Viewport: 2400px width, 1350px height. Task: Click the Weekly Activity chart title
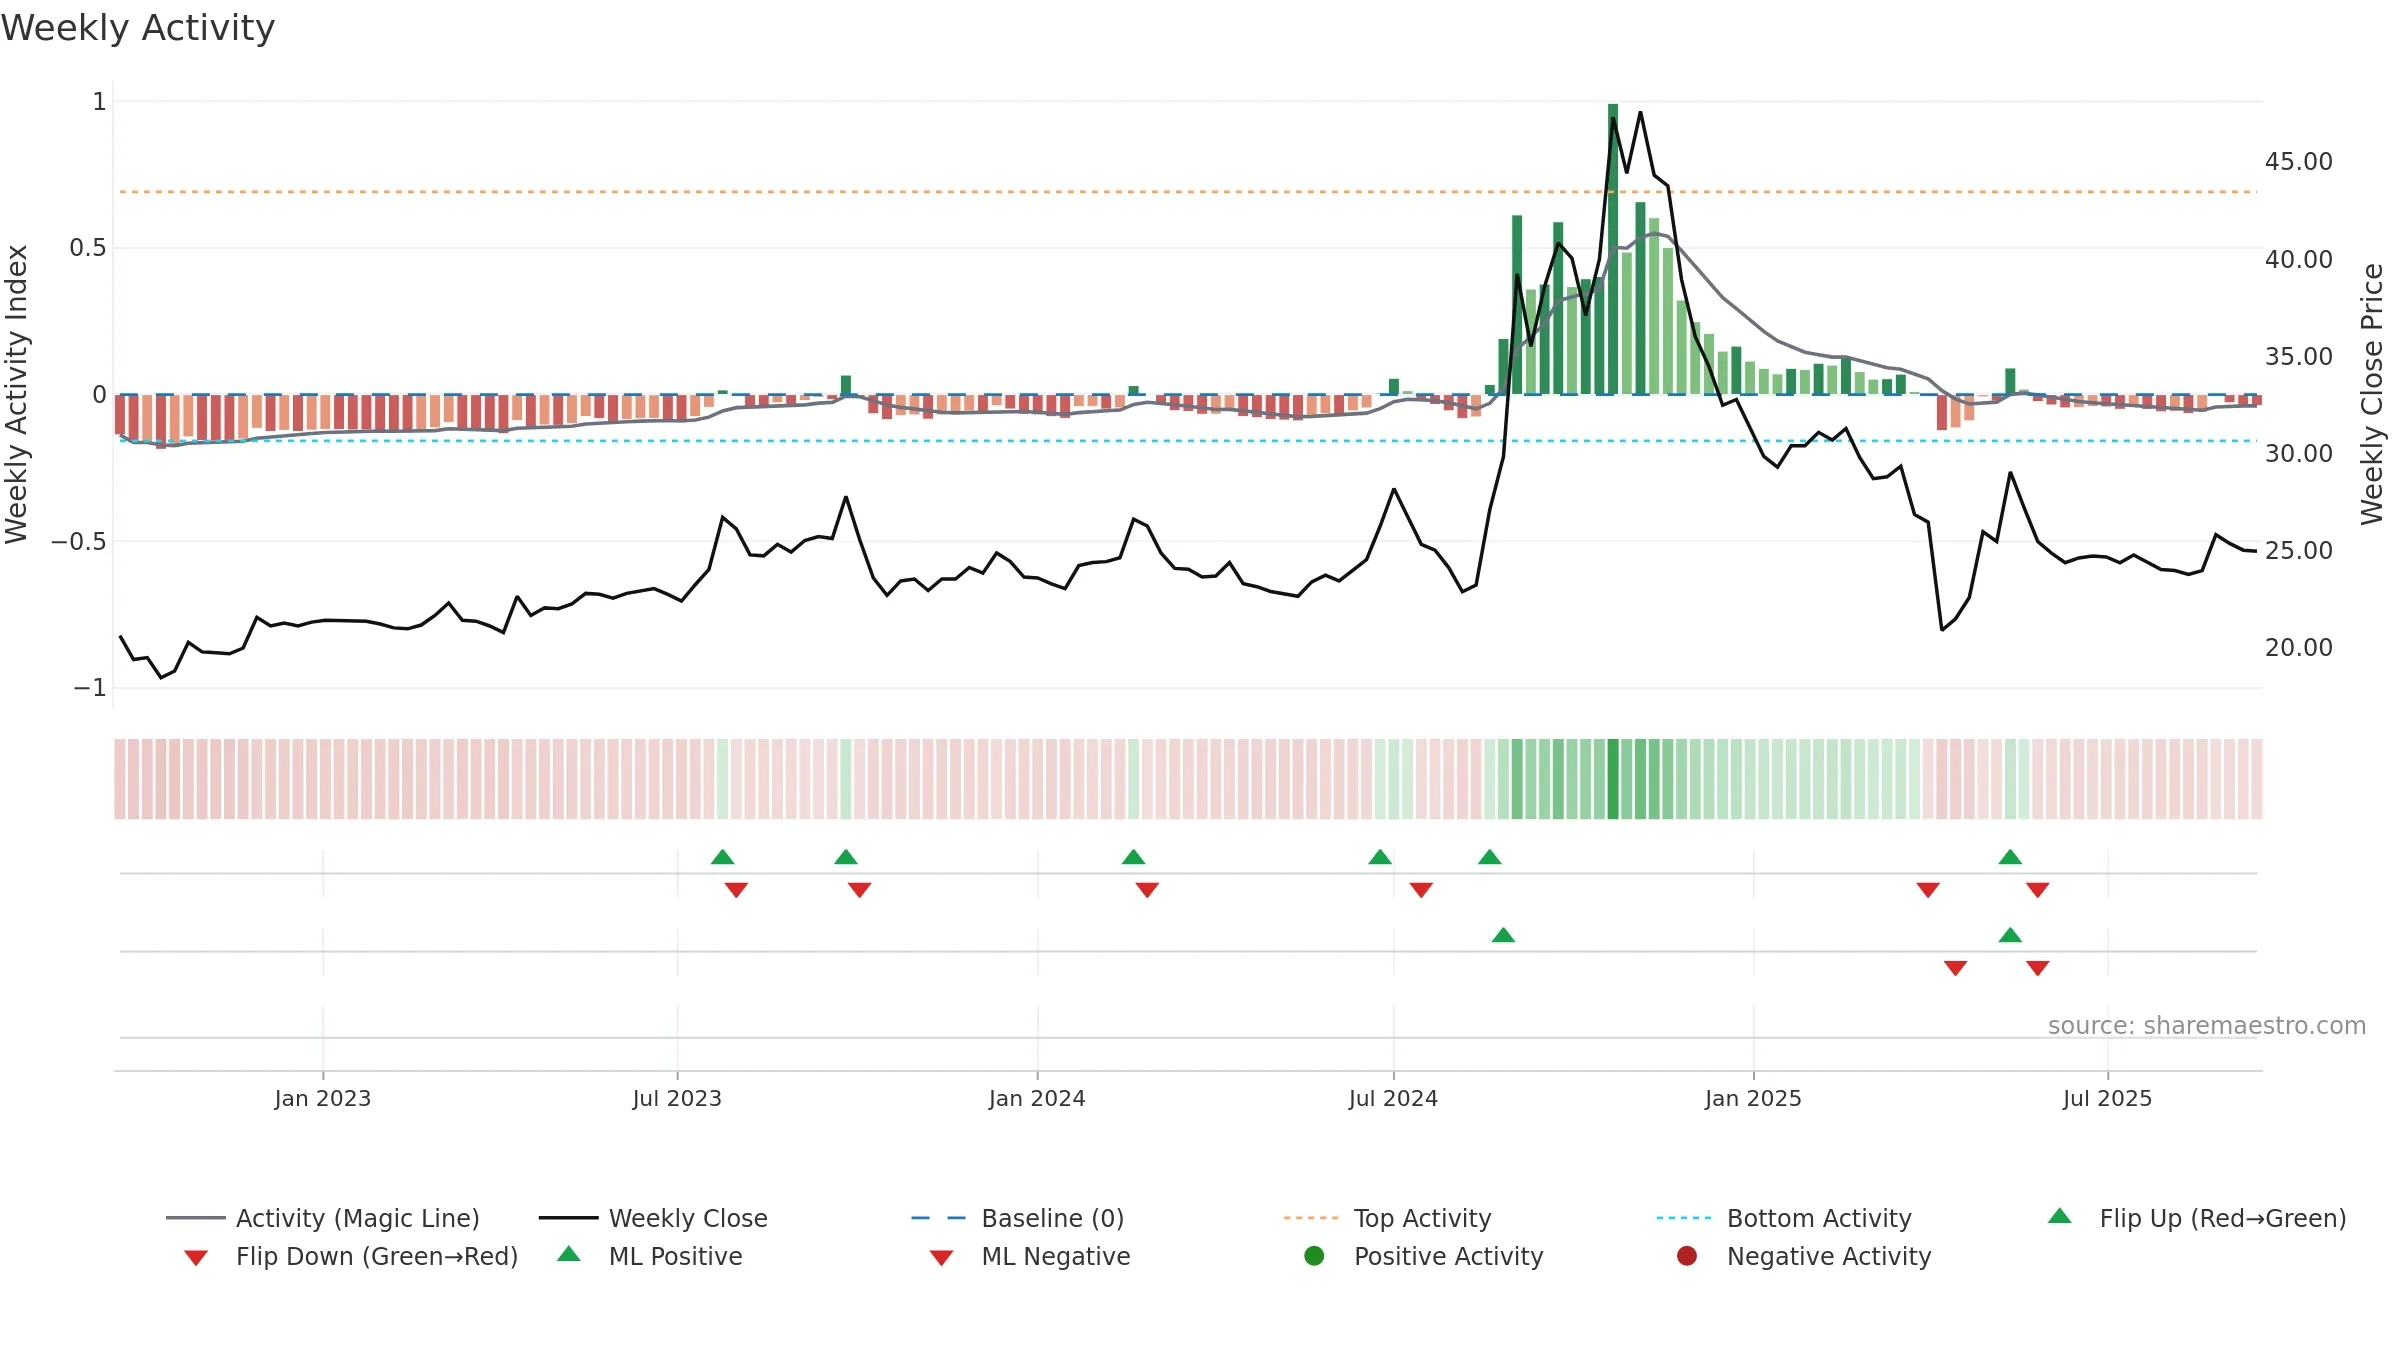tap(138, 28)
